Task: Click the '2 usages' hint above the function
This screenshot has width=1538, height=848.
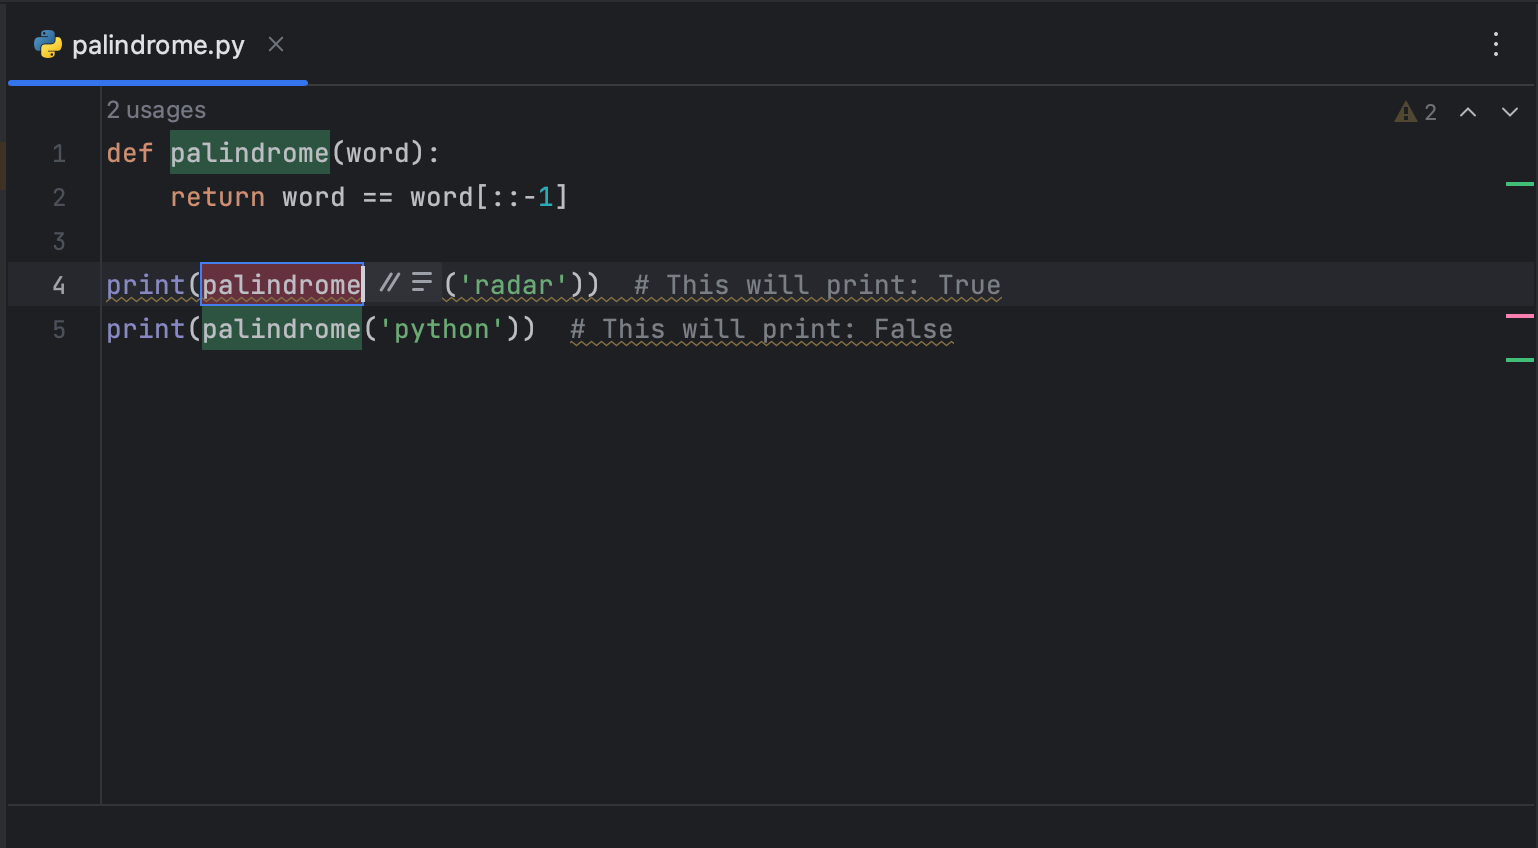Action: [156, 110]
